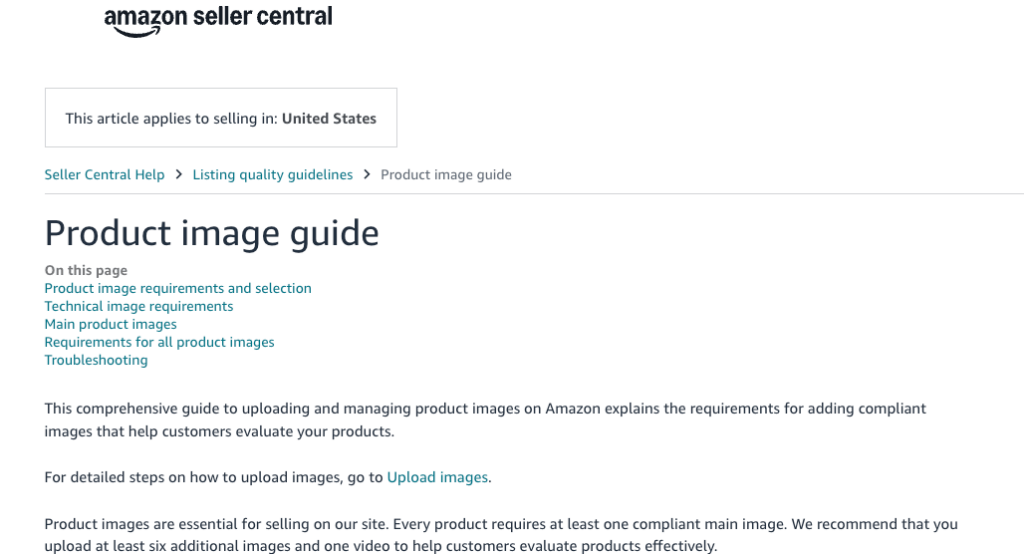Click the 'On this page' label
Viewport: 1024px width, 554px height.
[86, 270]
